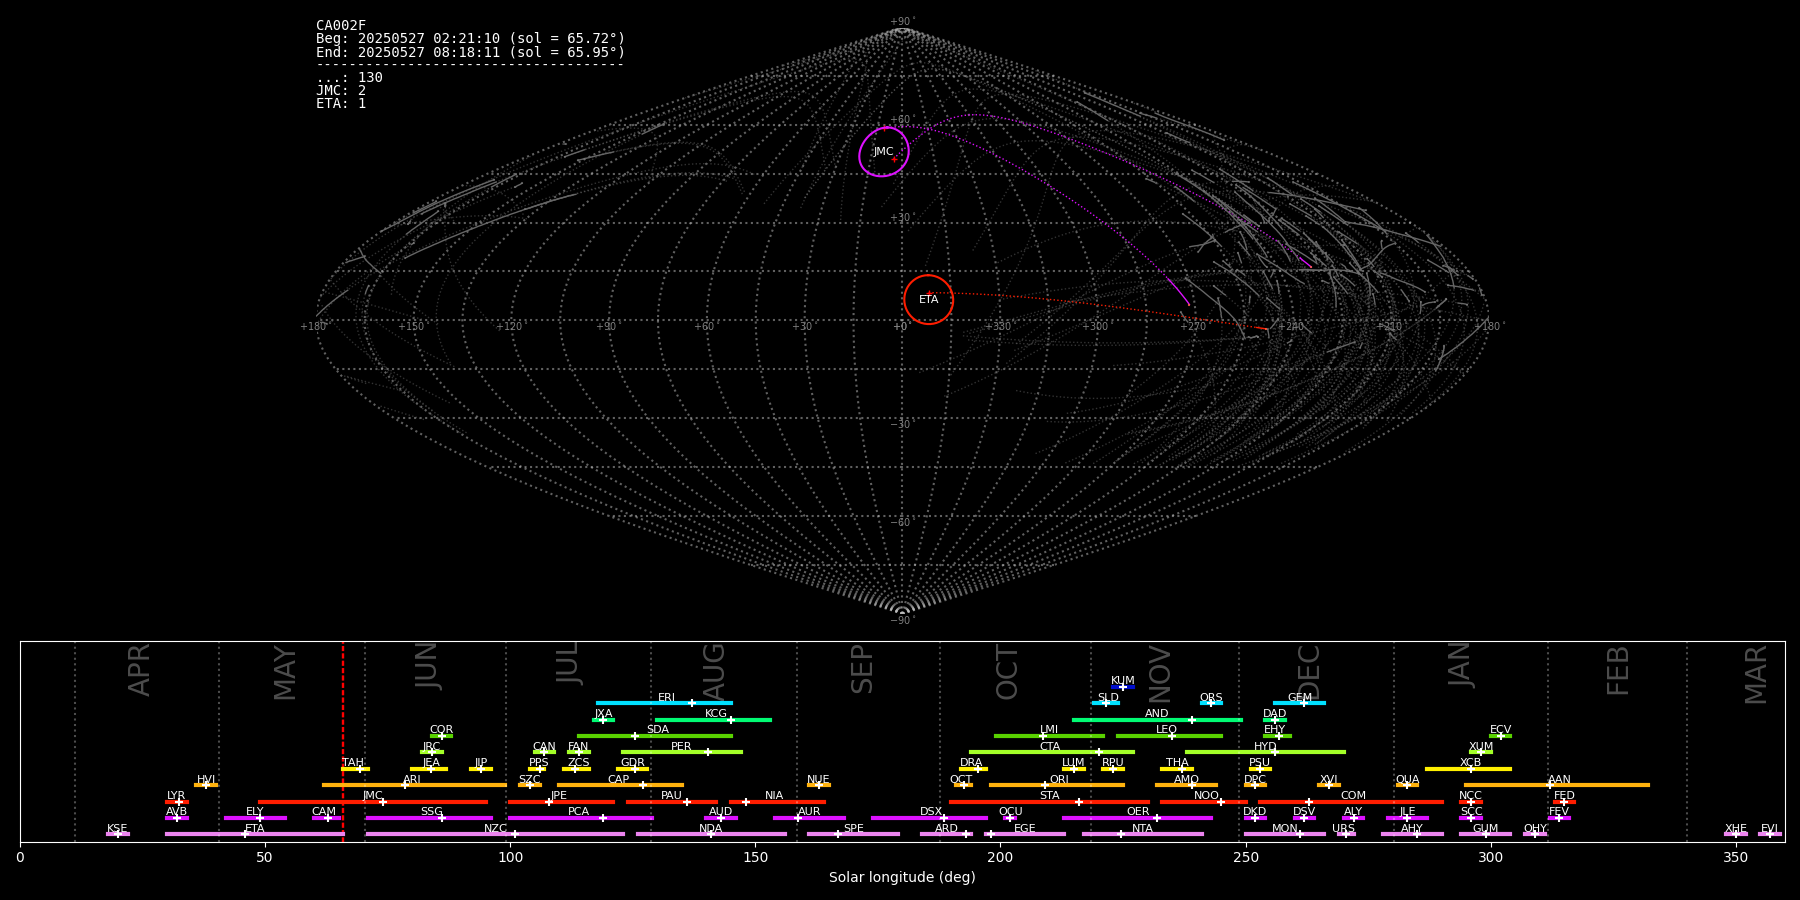Image resolution: width=1800 pixels, height=900 pixels.
Task: Click the AND shower label in timeline
Action: pos(1157,714)
